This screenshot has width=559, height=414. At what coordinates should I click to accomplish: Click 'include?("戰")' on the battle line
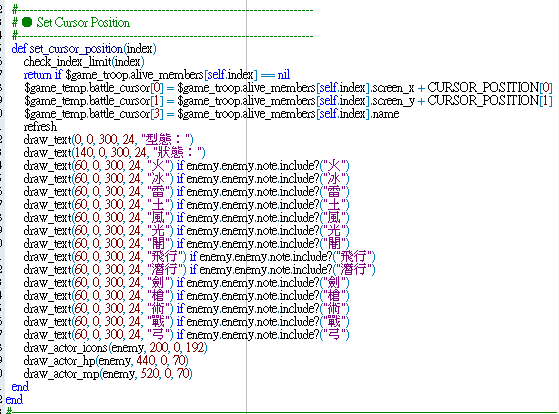[x=314, y=321]
